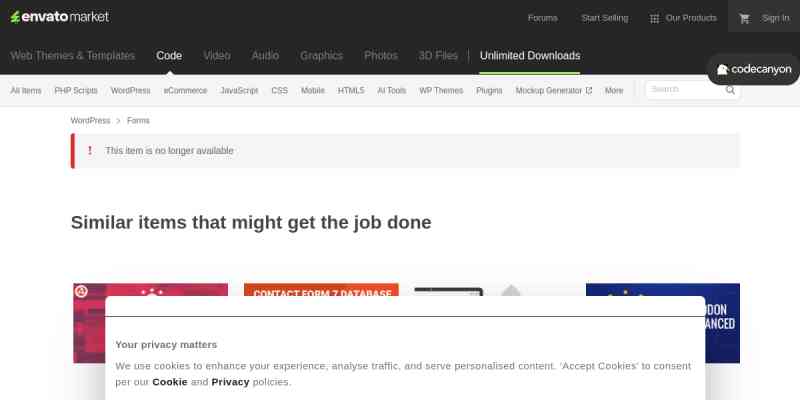This screenshot has height=400, width=800.
Task: Click the search magnifier icon
Action: coord(731,90)
